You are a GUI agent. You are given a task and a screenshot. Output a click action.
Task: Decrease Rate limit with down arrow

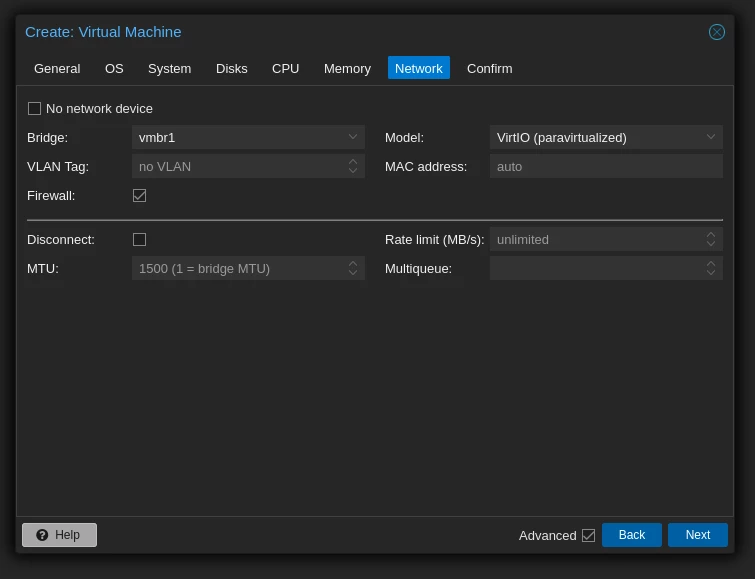pyautogui.click(x=711, y=244)
